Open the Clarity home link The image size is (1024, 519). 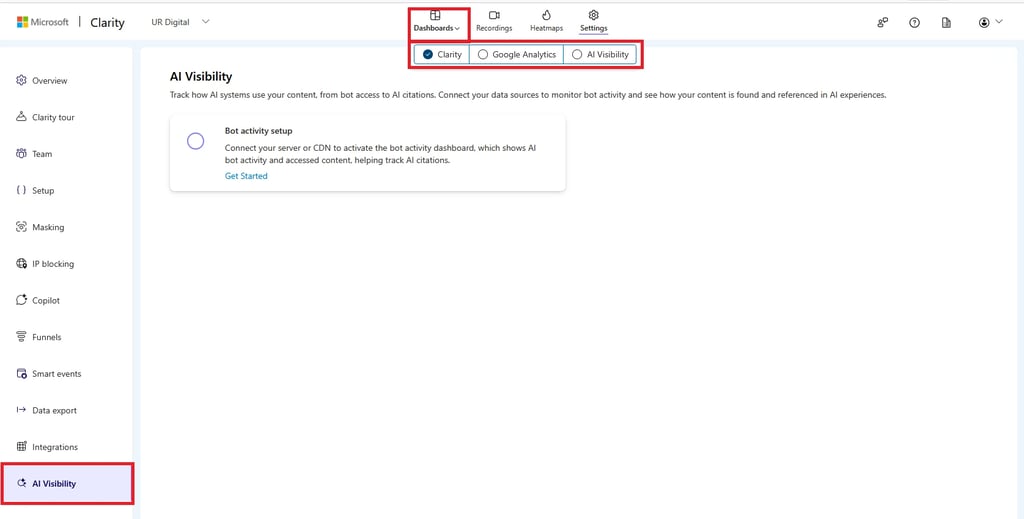pyautogui.click(x=107, y=22)
